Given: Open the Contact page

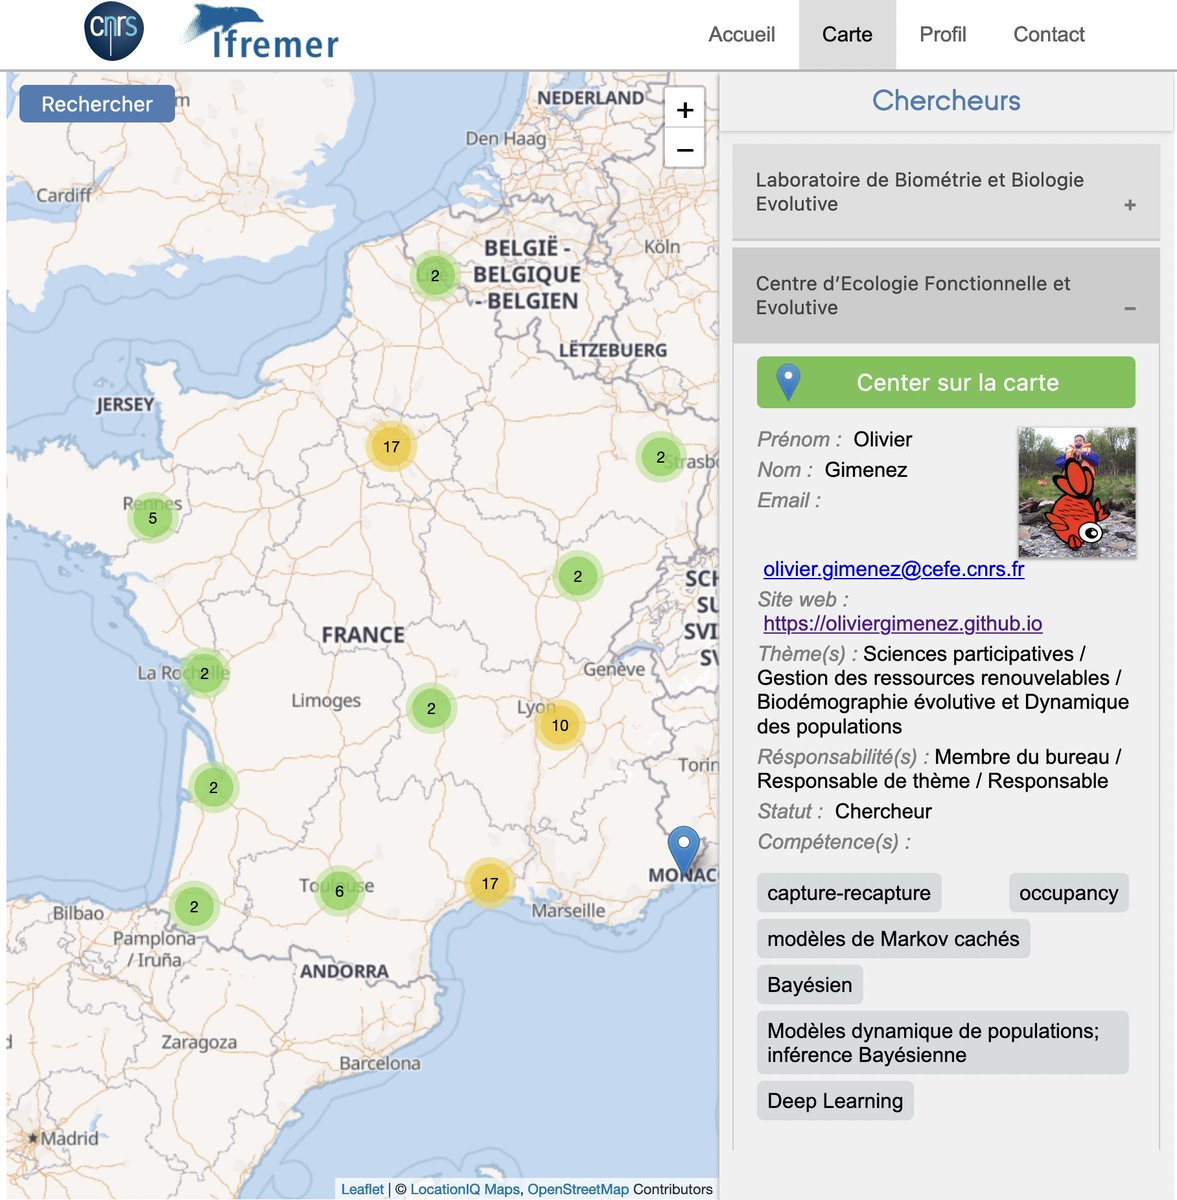Looking at the screenshot, I should 1048,34.
